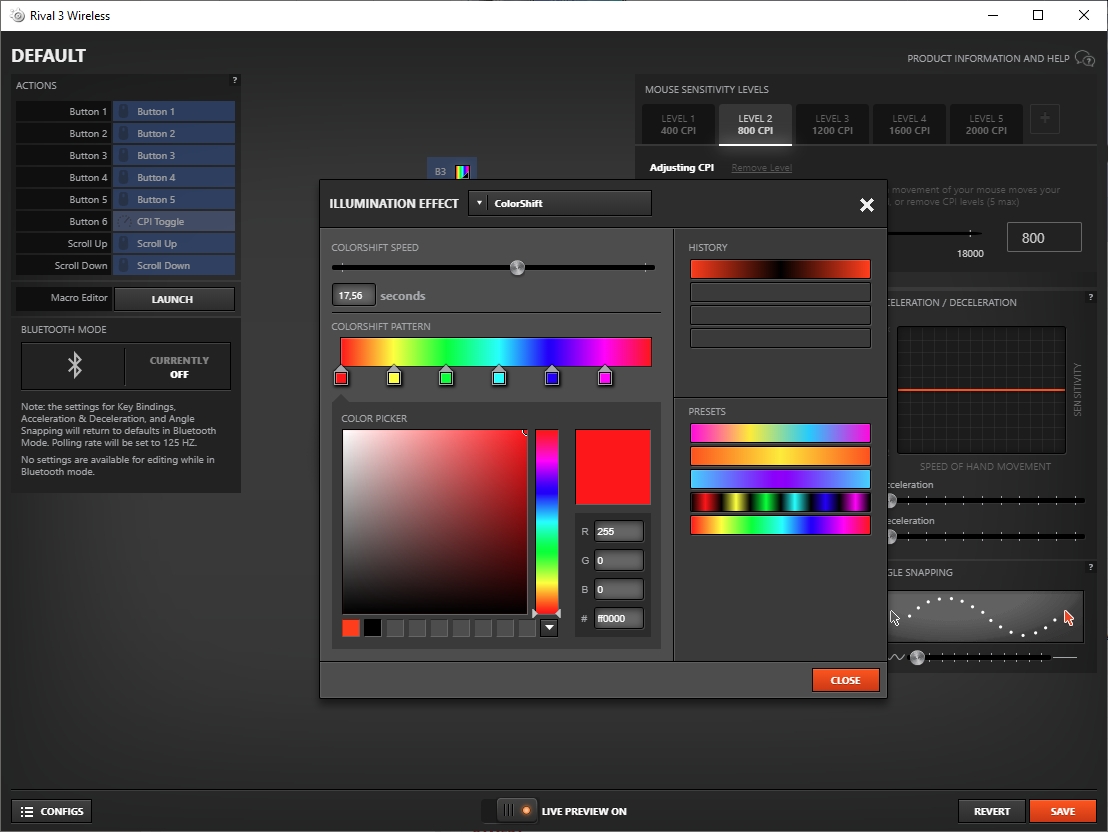This screenshot has width=1108, height=832.
Task: Click the 17,56 seconds speed field
Action: [353, 295]
